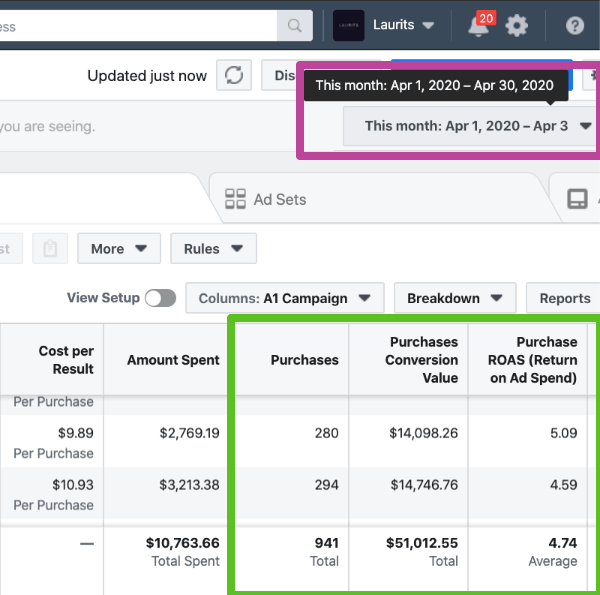Open the Rules dropdown menu
Viewport: 600px width, 595px height.
click(214, 248)
